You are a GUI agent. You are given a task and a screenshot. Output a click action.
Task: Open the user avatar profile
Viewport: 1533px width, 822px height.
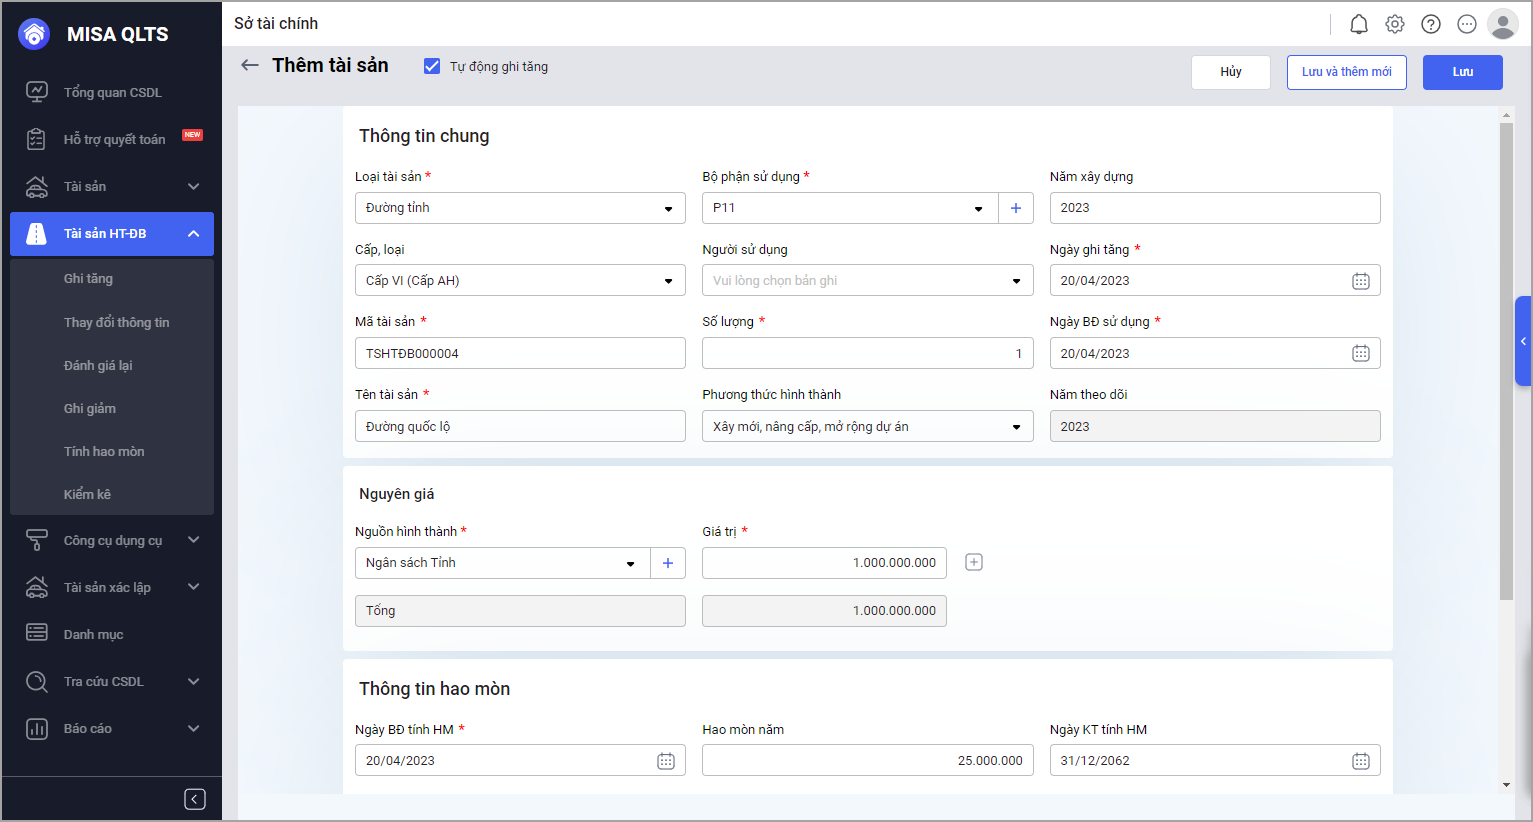point(1502,24)
